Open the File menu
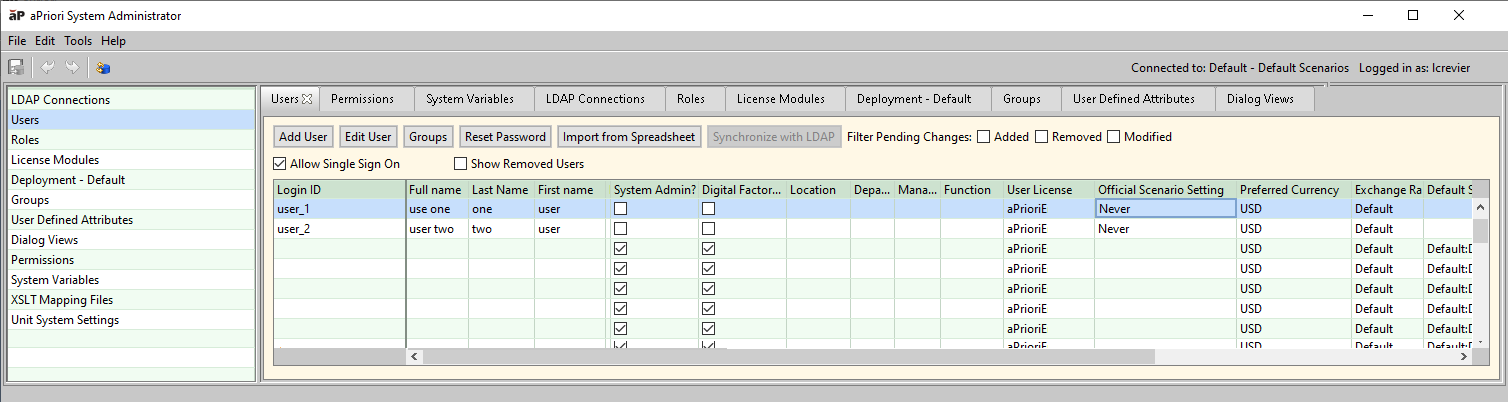 click(x=17, y=41)
